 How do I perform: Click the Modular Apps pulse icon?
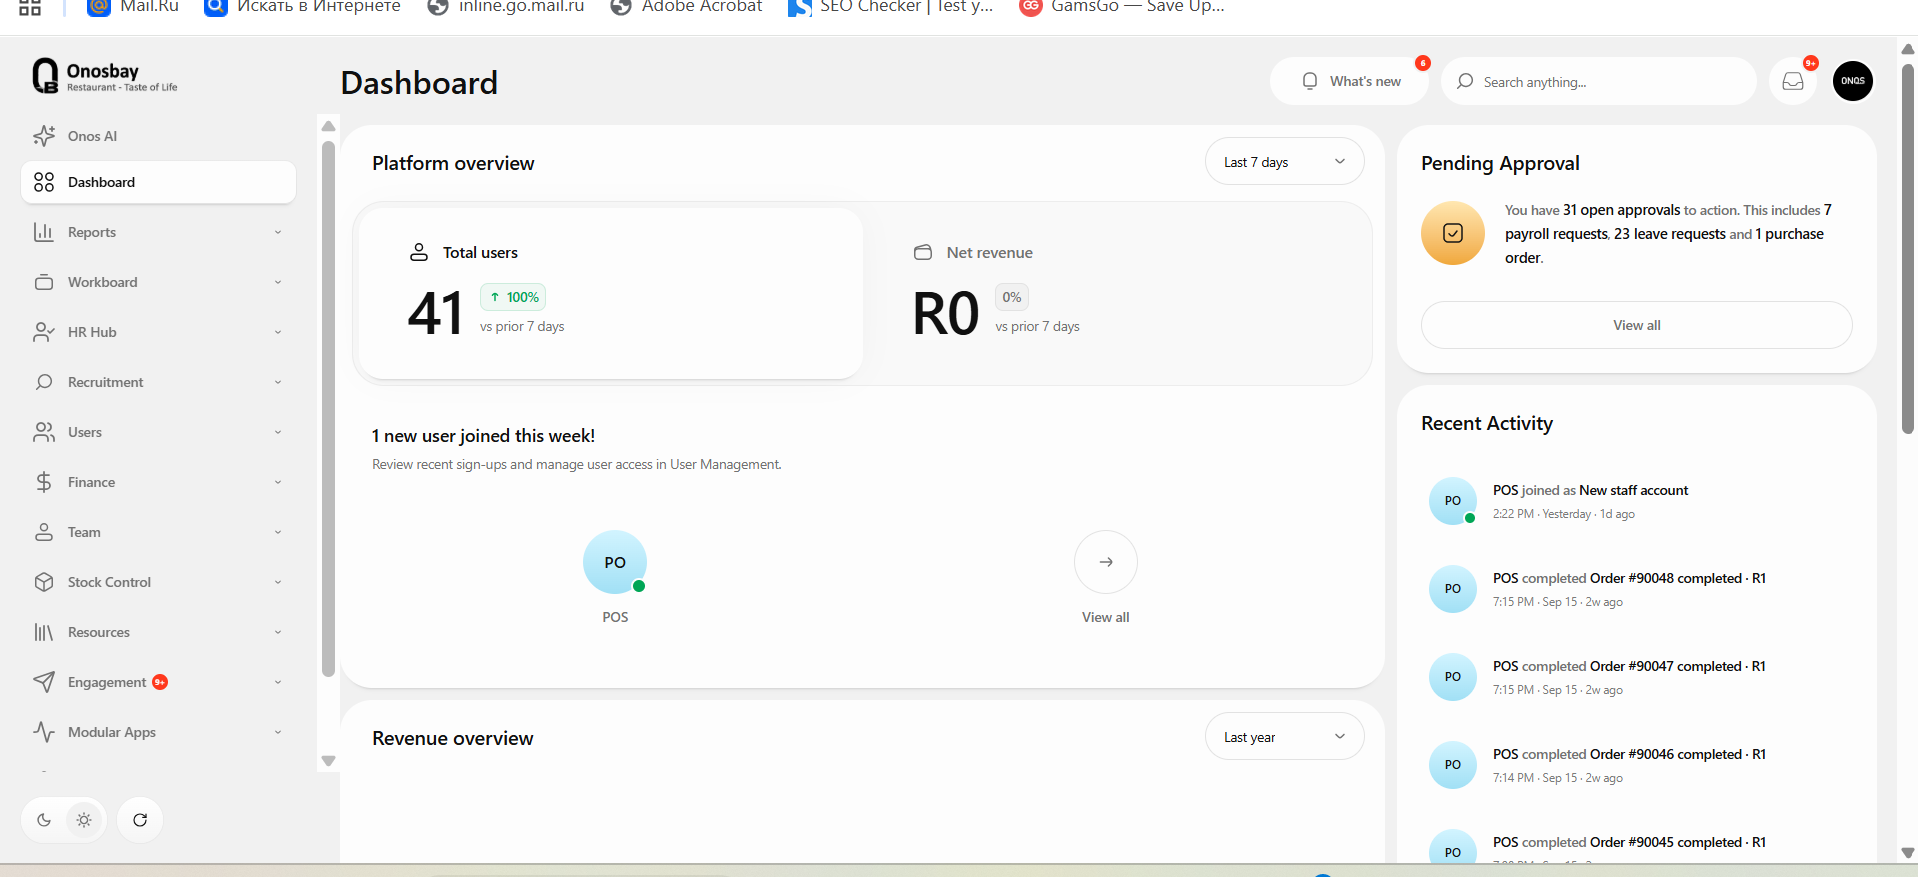(44, 732)
